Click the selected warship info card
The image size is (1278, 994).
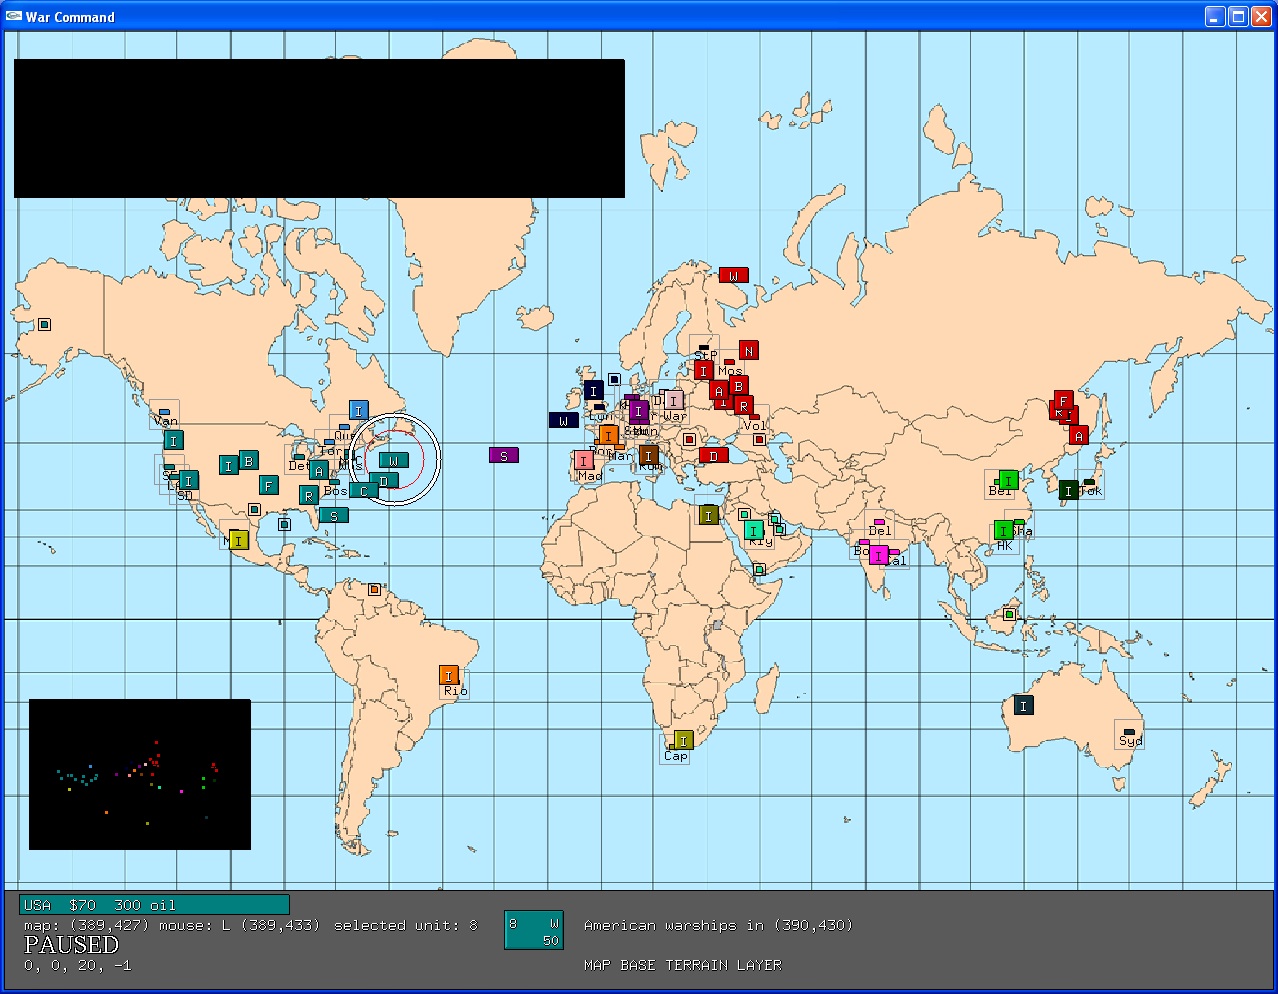click(534, 930)
